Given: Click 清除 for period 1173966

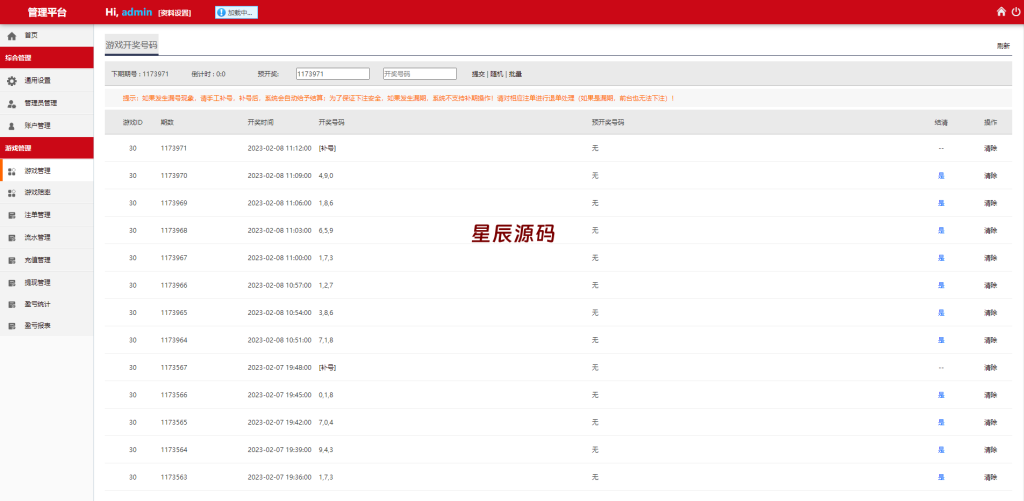Looking at the screenshot, I should (991, 285).
